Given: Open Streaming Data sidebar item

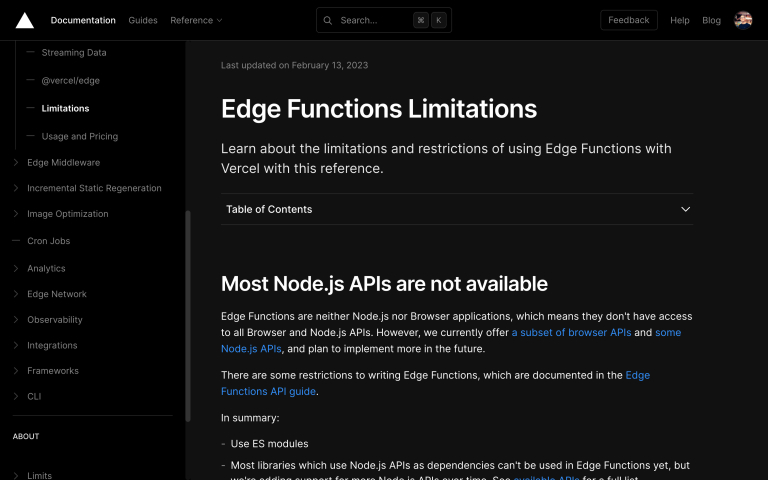Looking at the screenshot, I should (74, 52).
